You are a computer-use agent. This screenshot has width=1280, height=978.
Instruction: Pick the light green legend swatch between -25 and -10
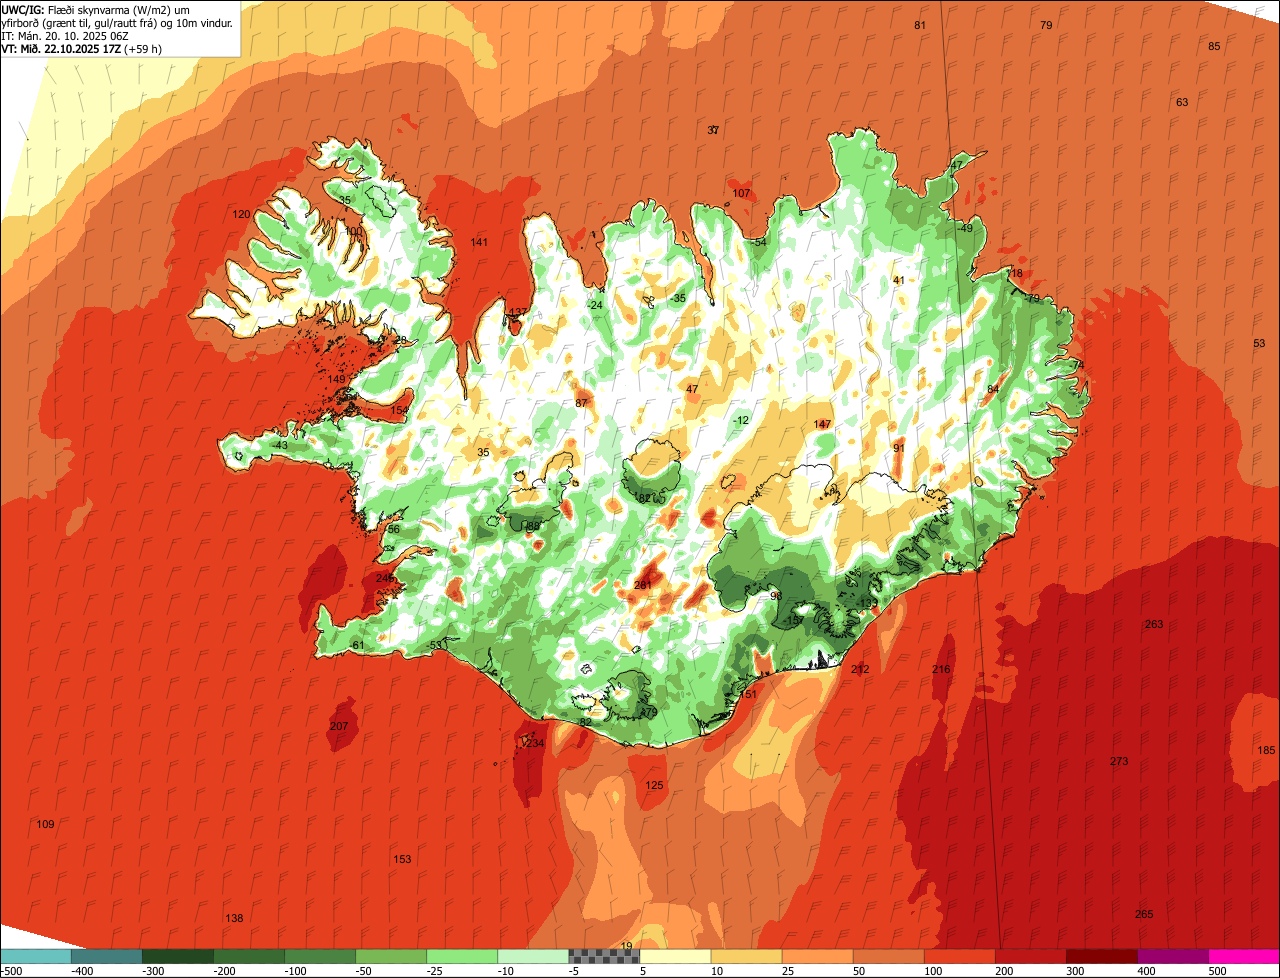tap(462, 956)
